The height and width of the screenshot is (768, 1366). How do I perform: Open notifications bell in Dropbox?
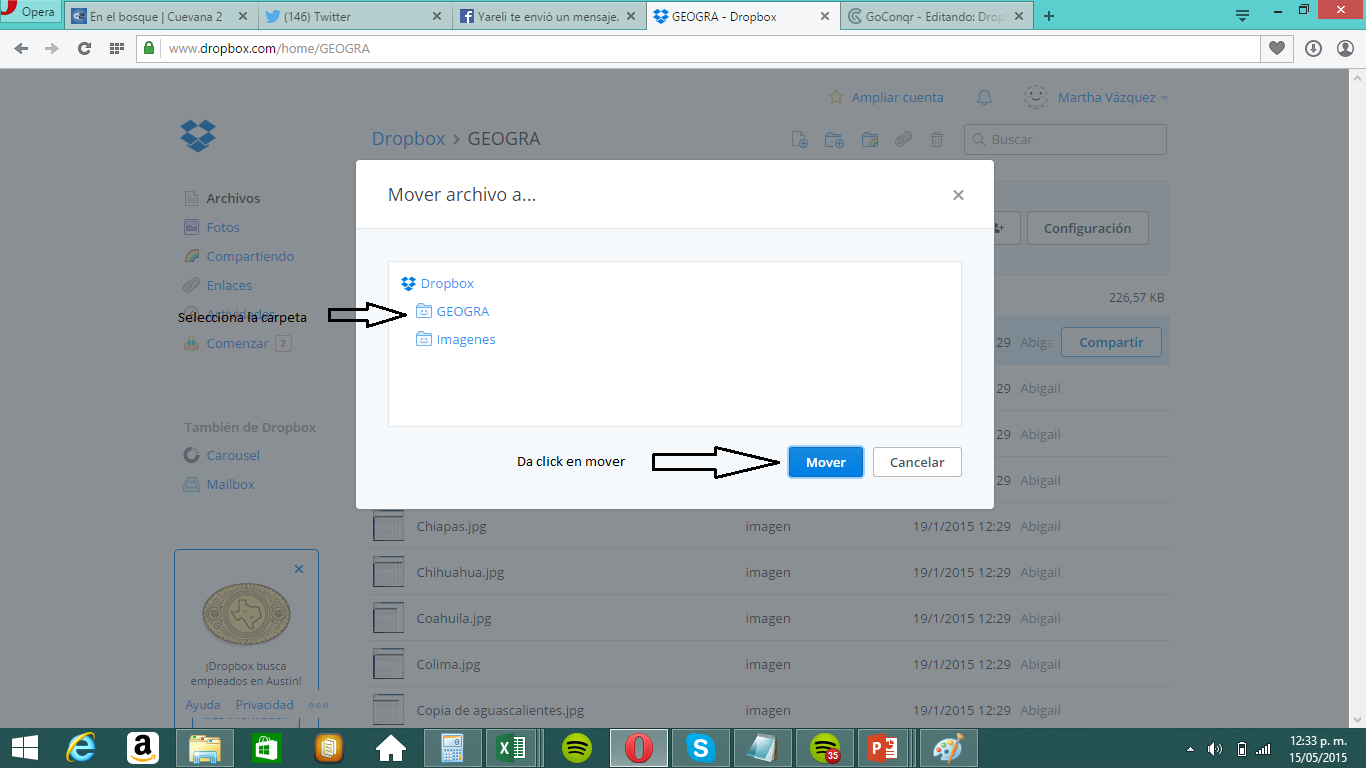984,97
